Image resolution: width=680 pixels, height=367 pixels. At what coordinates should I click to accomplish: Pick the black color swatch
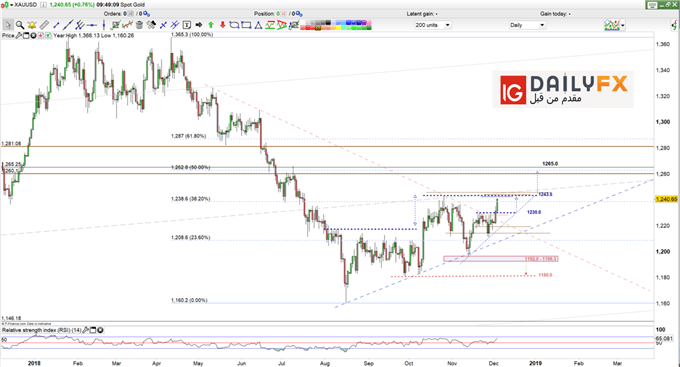[328, 23]
